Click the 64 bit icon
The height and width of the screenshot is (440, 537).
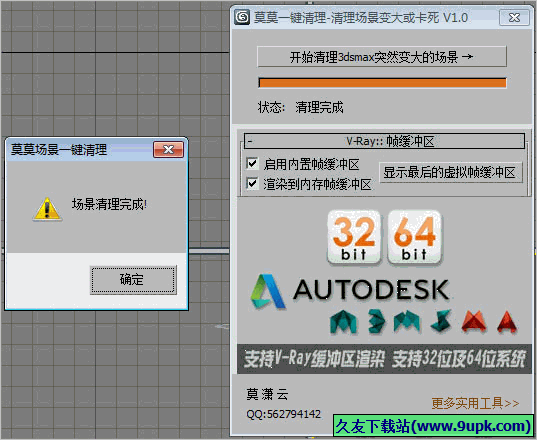point(414,237)
